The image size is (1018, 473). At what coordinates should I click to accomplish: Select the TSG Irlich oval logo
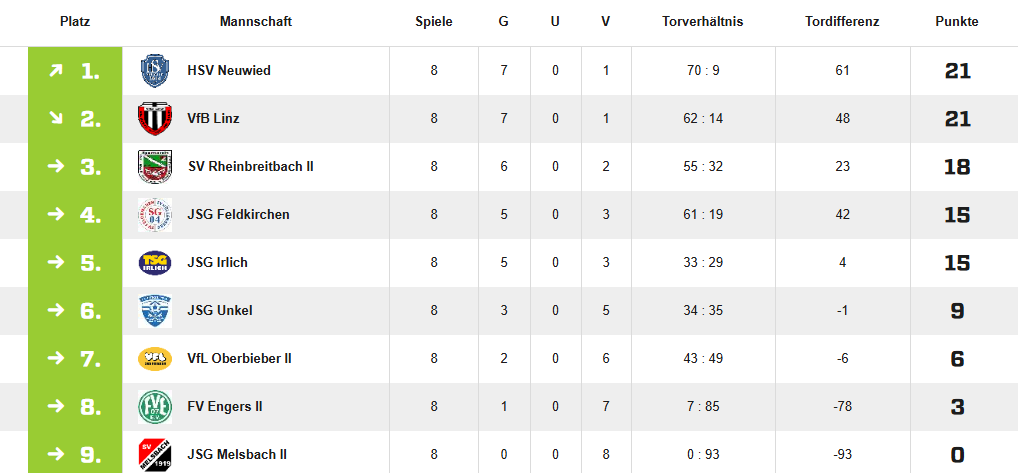(x=155, y=263)
